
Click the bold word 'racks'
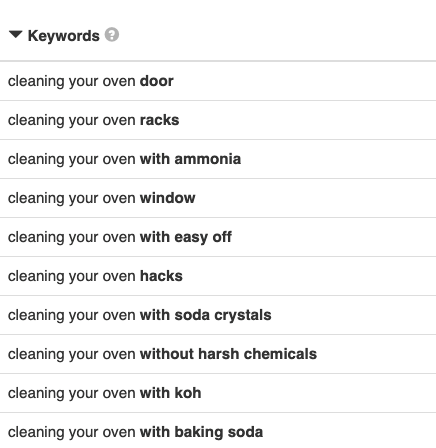(159, 120)
